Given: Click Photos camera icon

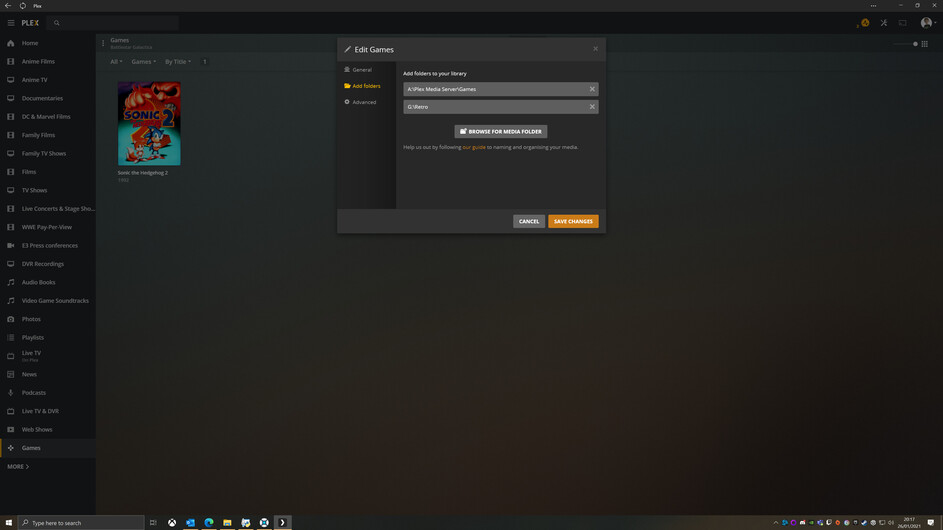Looking at the screenshot, I should click(x=11, y=319).
